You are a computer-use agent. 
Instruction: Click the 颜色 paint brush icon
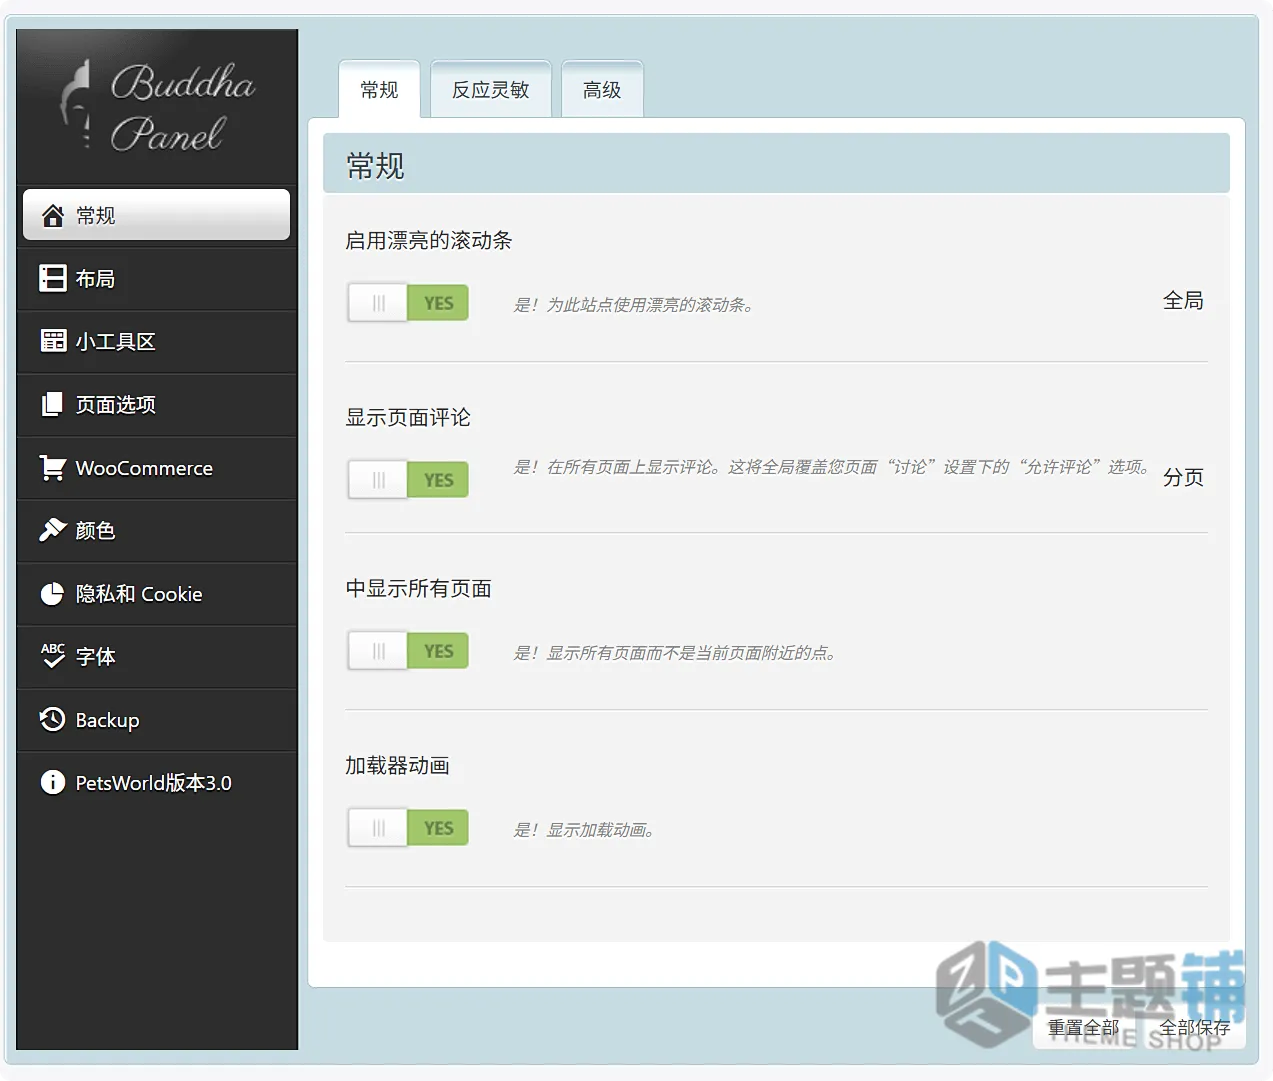coord(53,530)
